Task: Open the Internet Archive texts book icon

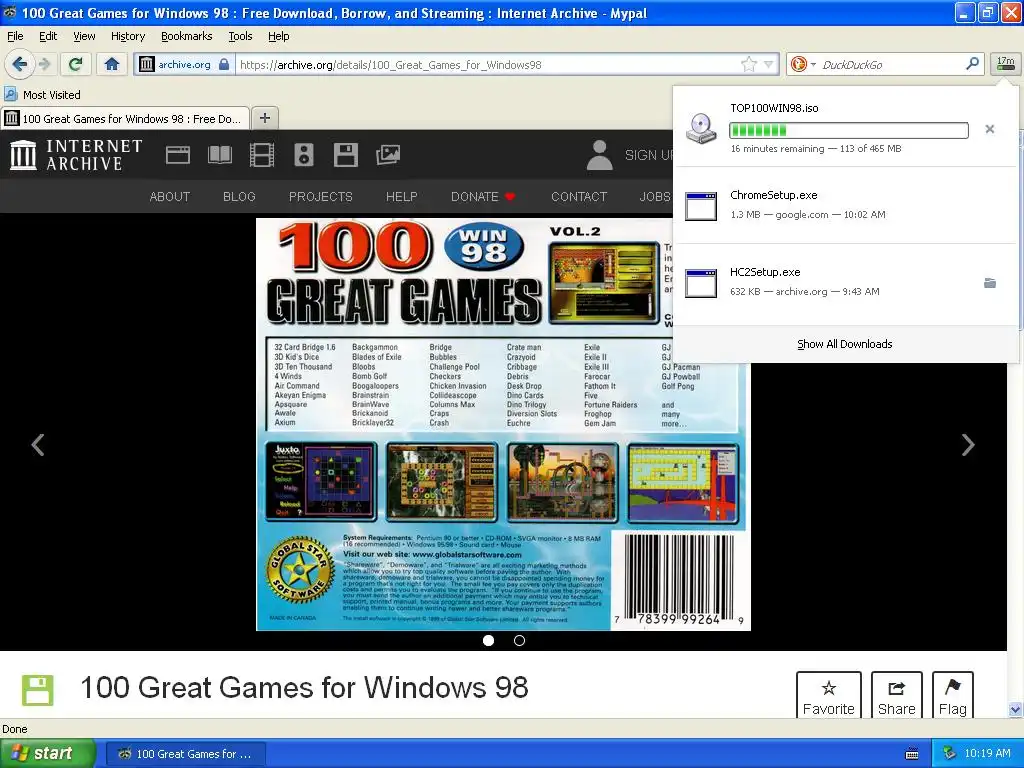Action: click(x=219, y=155)
